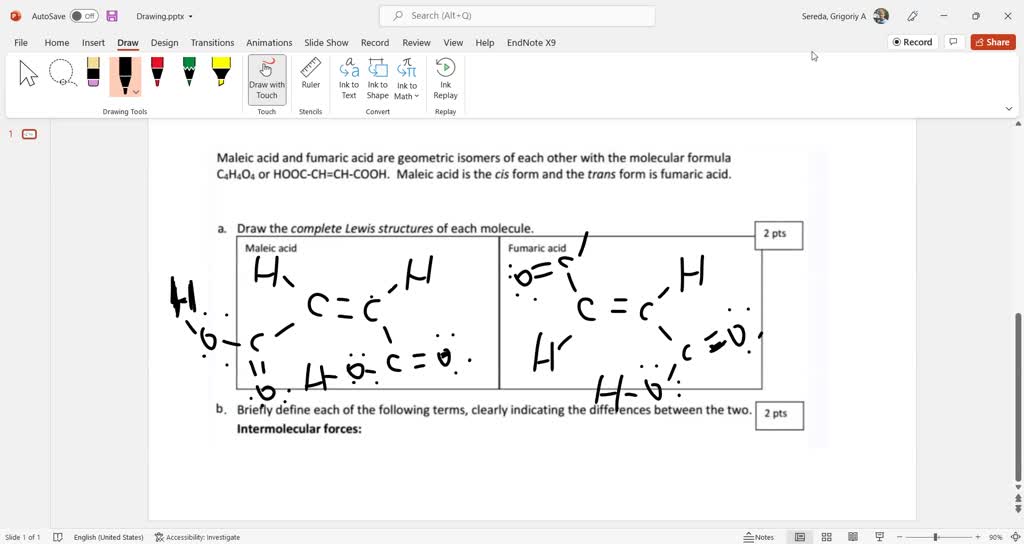
Task: Toggle Draw with Touch
Action: pyautogui.click(x=266, y=80)
